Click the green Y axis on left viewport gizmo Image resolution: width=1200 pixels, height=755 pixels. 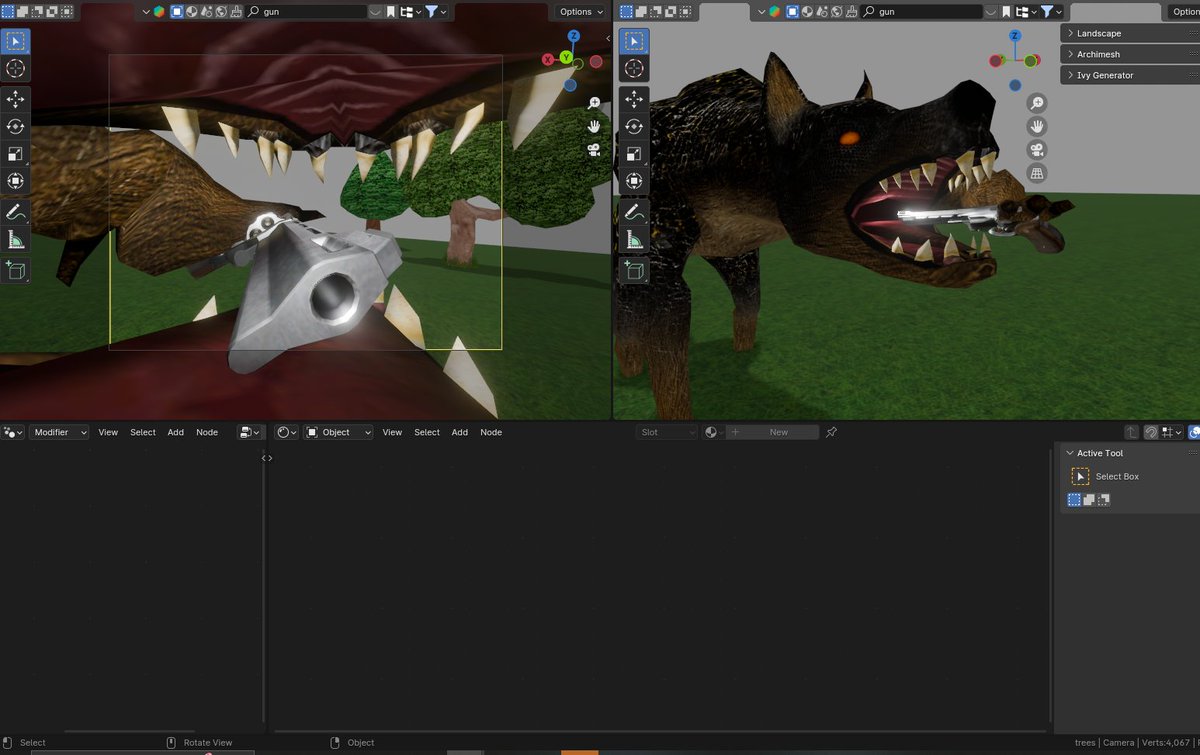(x=566, y=58)
